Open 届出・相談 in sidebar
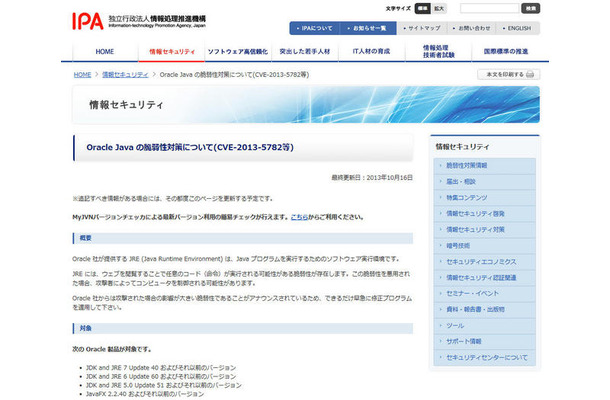Image resolution: width=610 pixels, height=400 pixels. click(484, 181)
